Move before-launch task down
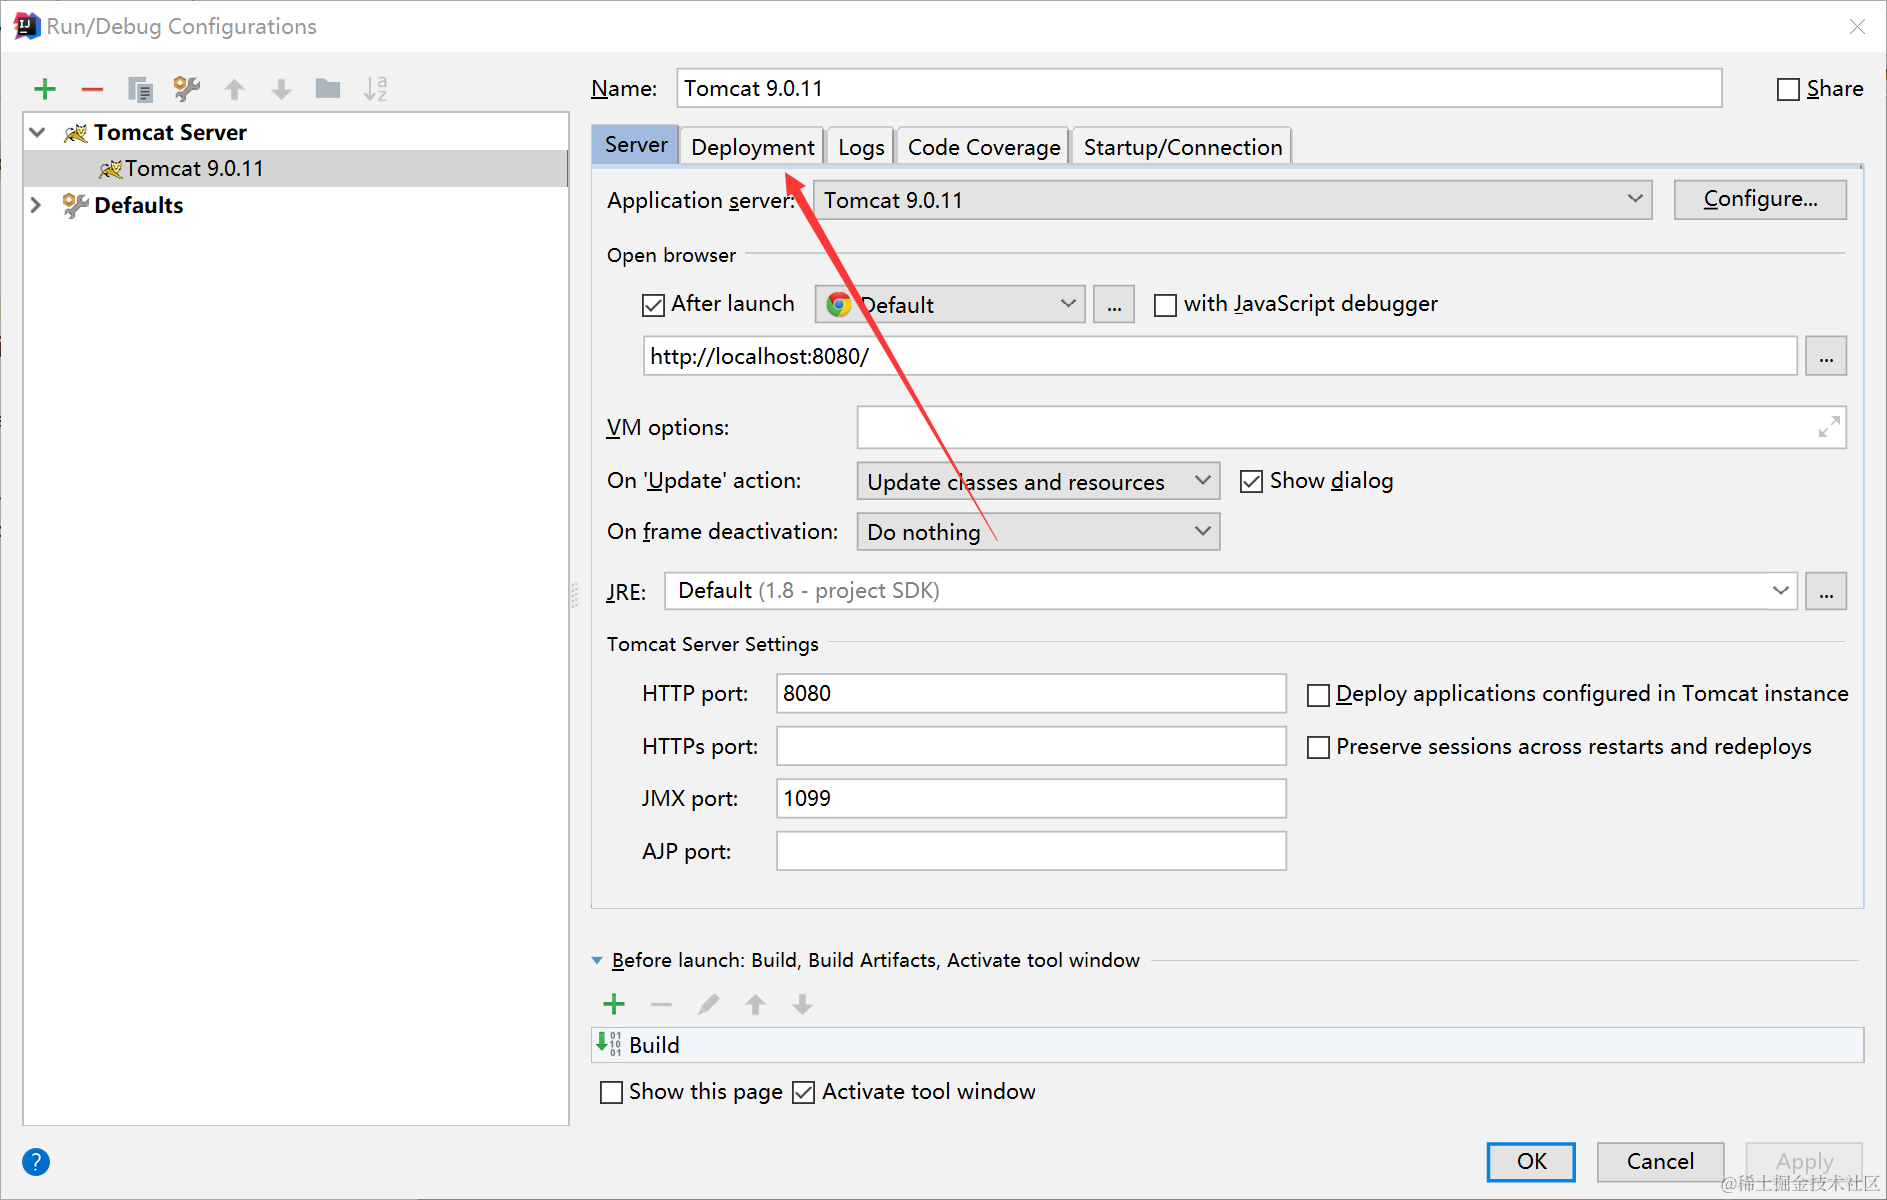 802,1004
